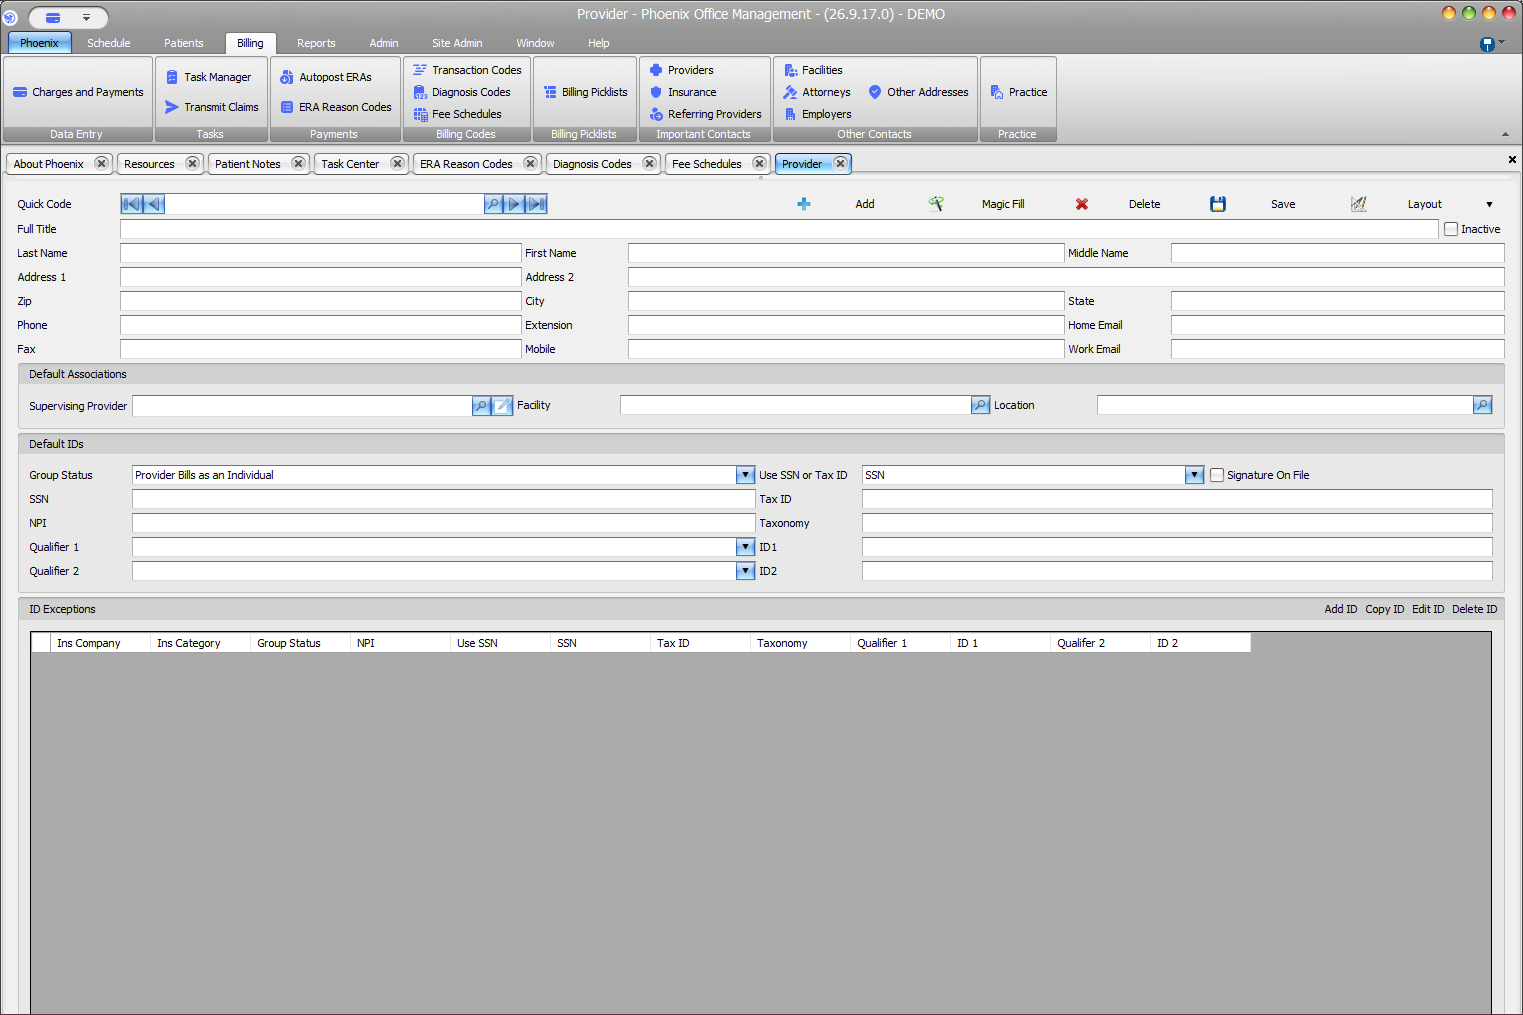
Task: Expand Group Status dropdown
Action: (x=745, y=475)
